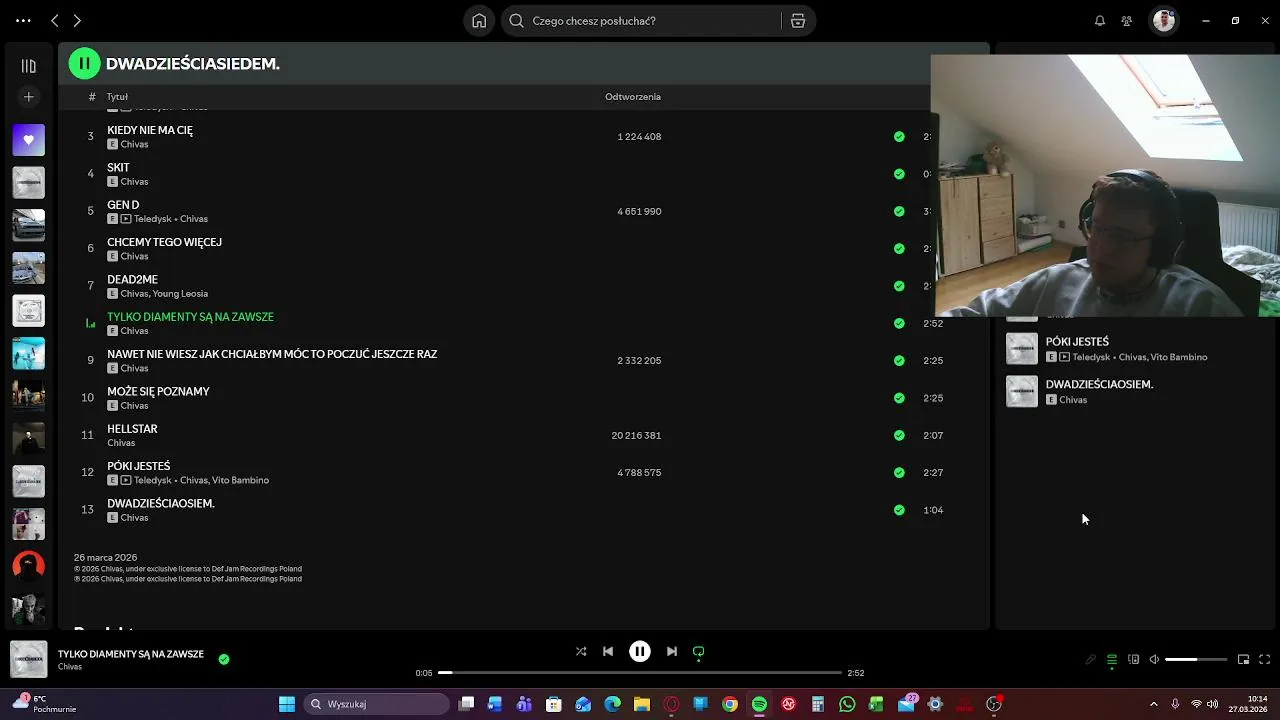This screenshot has height=720, width=1280.
Task: Open now-playing album cover thumbnail
Action: 28,659
